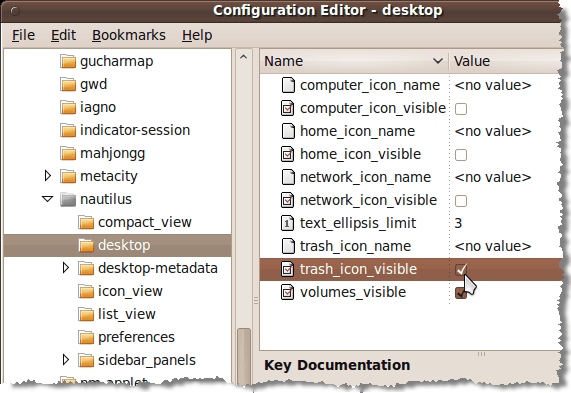Click the text_ellipsis_limit integer key icon
This screenshot has width=571, height=393.
[x=288, y=223]
